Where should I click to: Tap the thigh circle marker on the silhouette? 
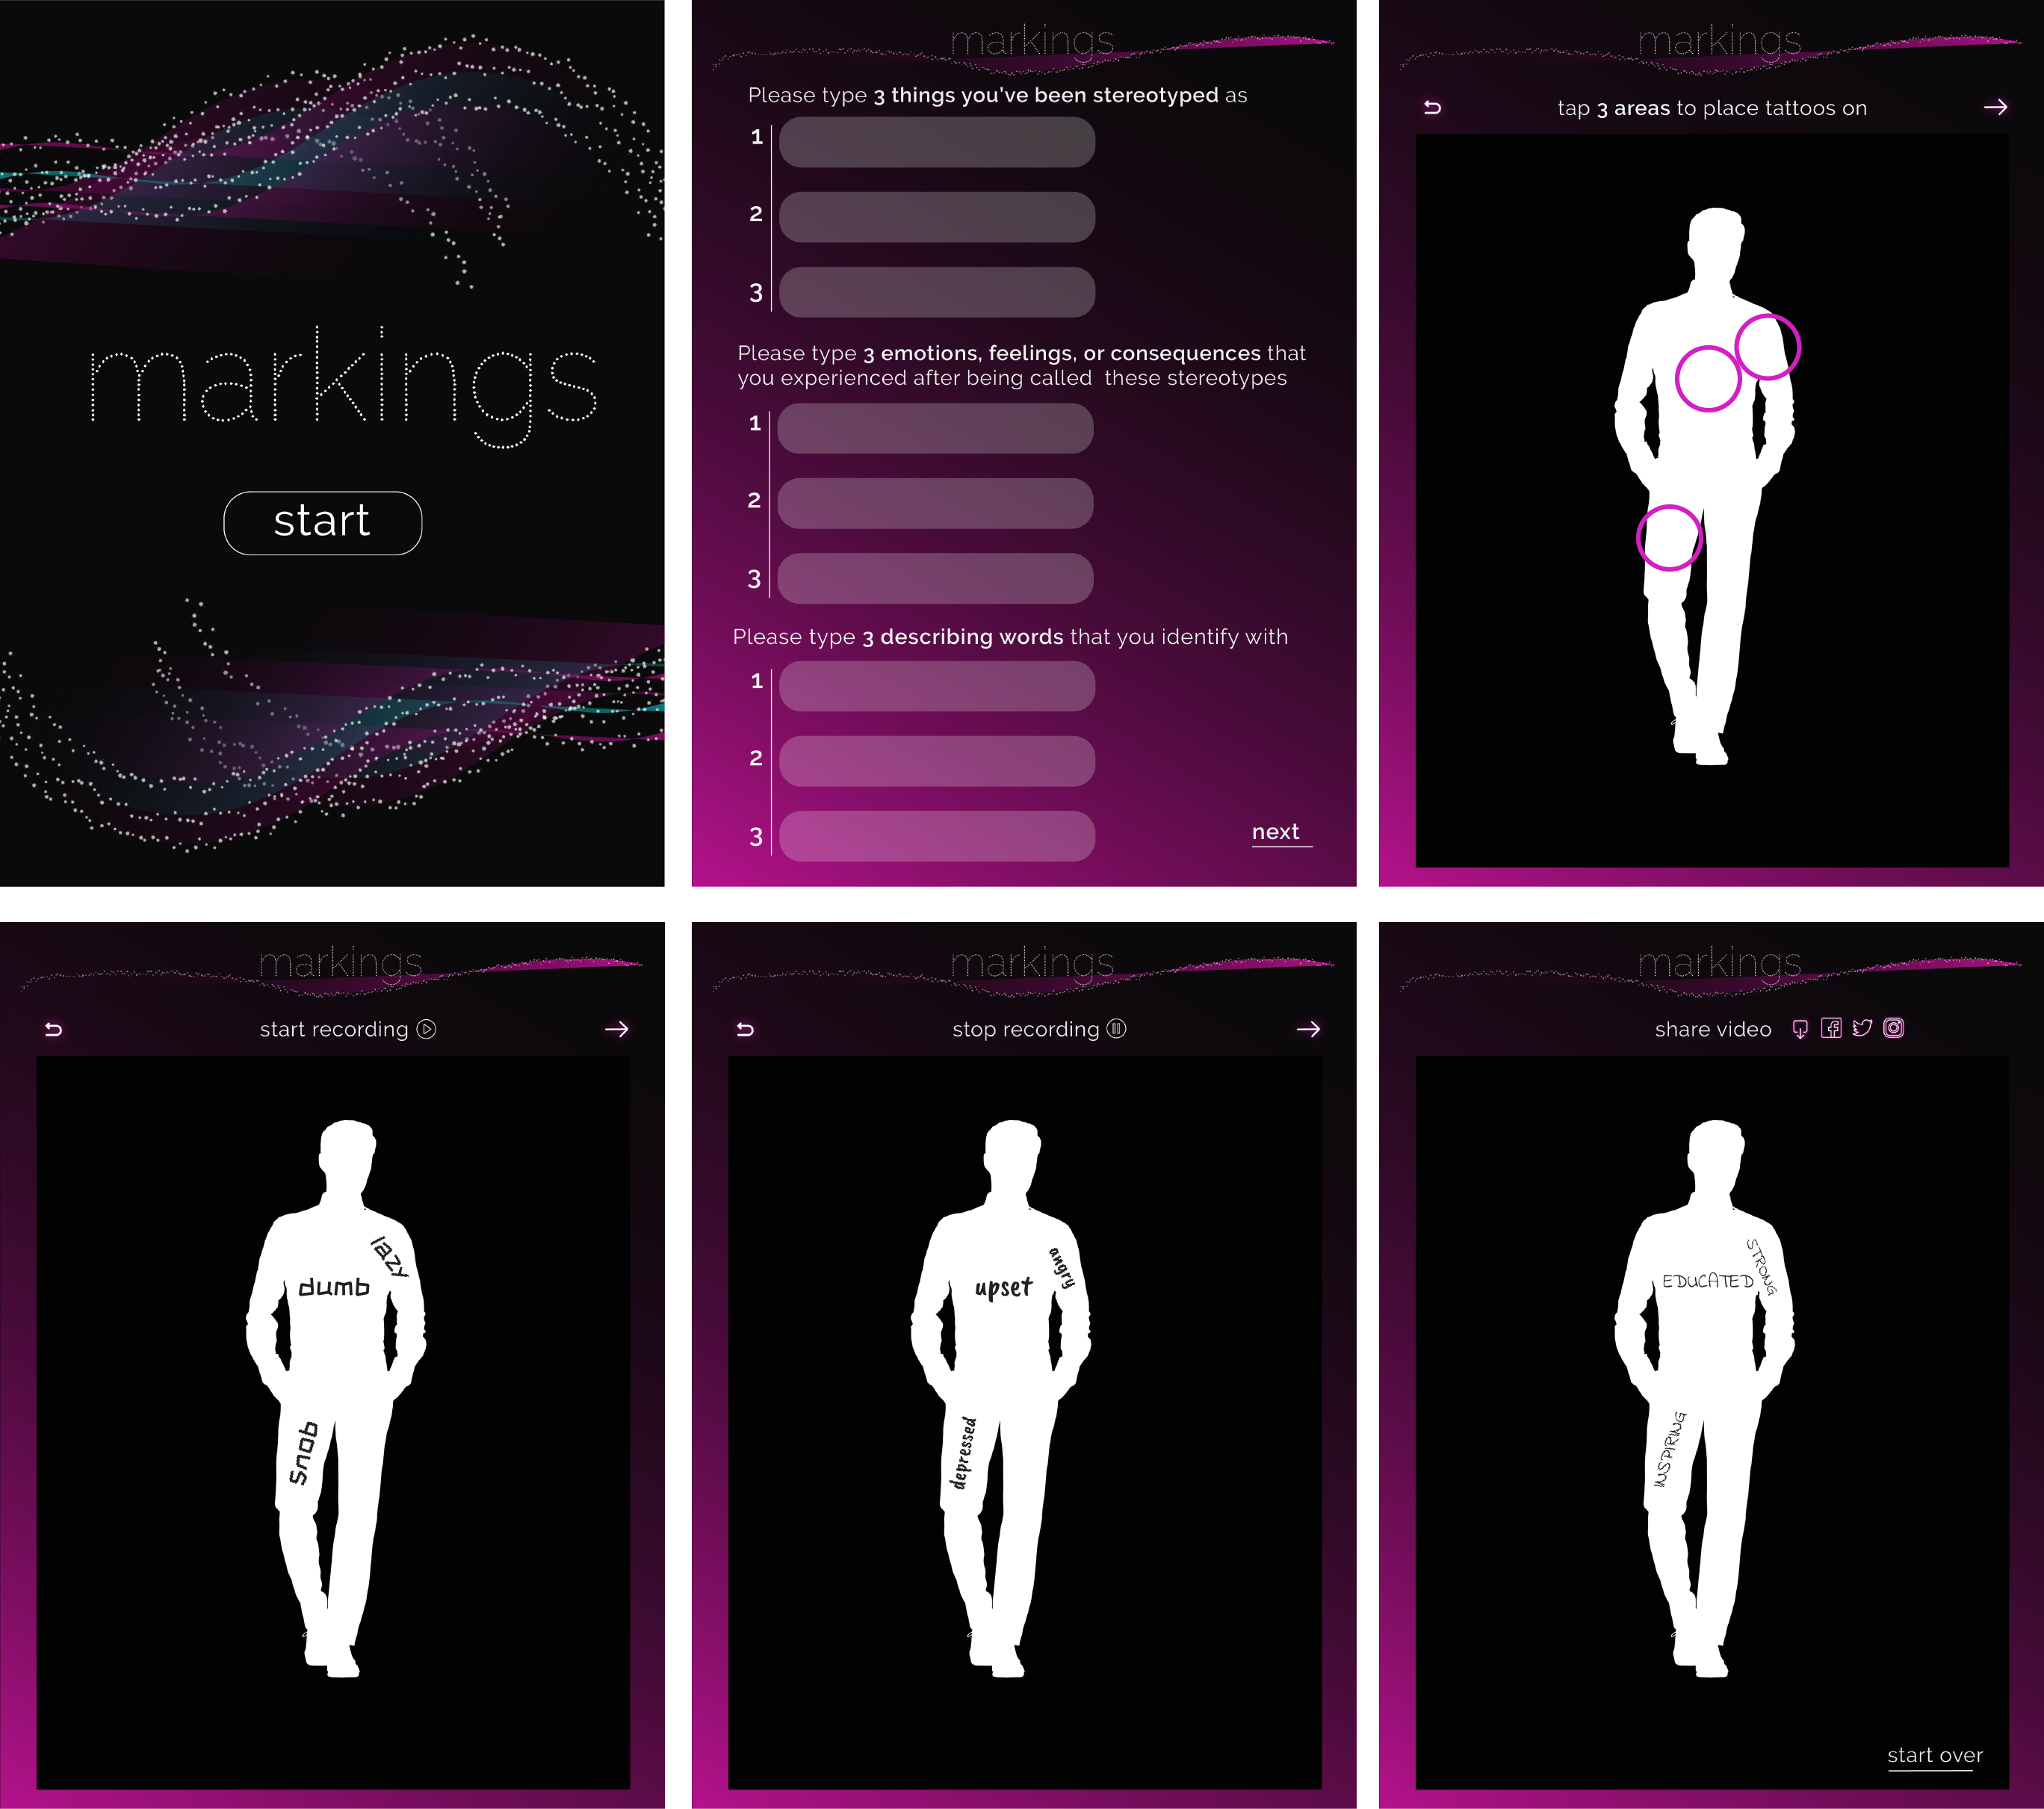[1669, 538]
